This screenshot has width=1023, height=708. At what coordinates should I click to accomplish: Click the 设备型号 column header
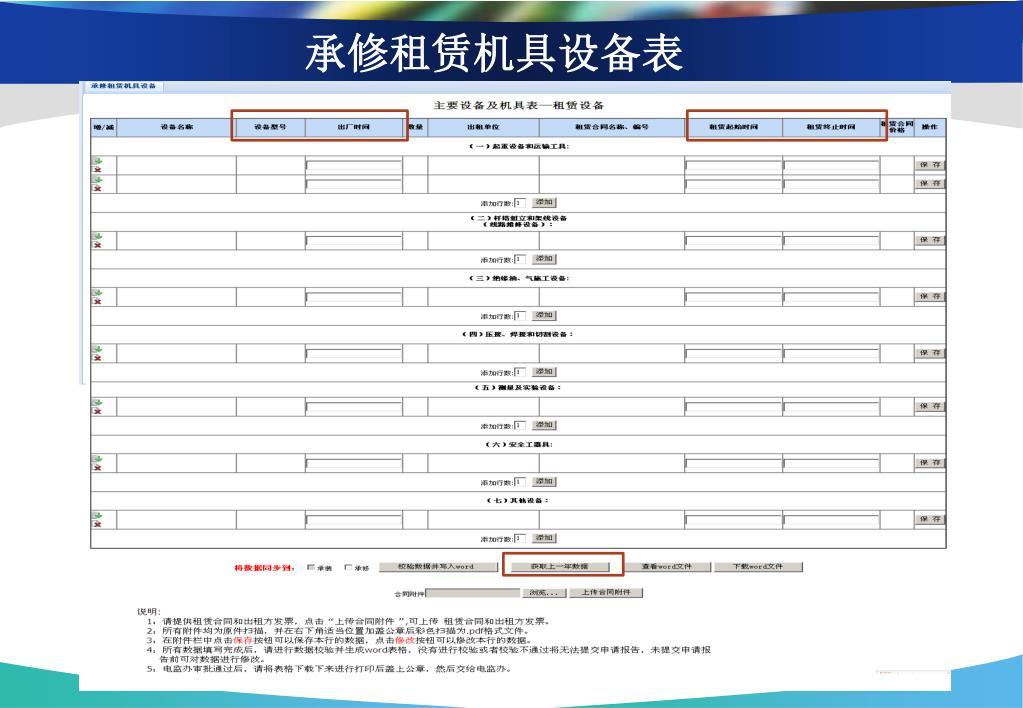click(x=270, y=127)
